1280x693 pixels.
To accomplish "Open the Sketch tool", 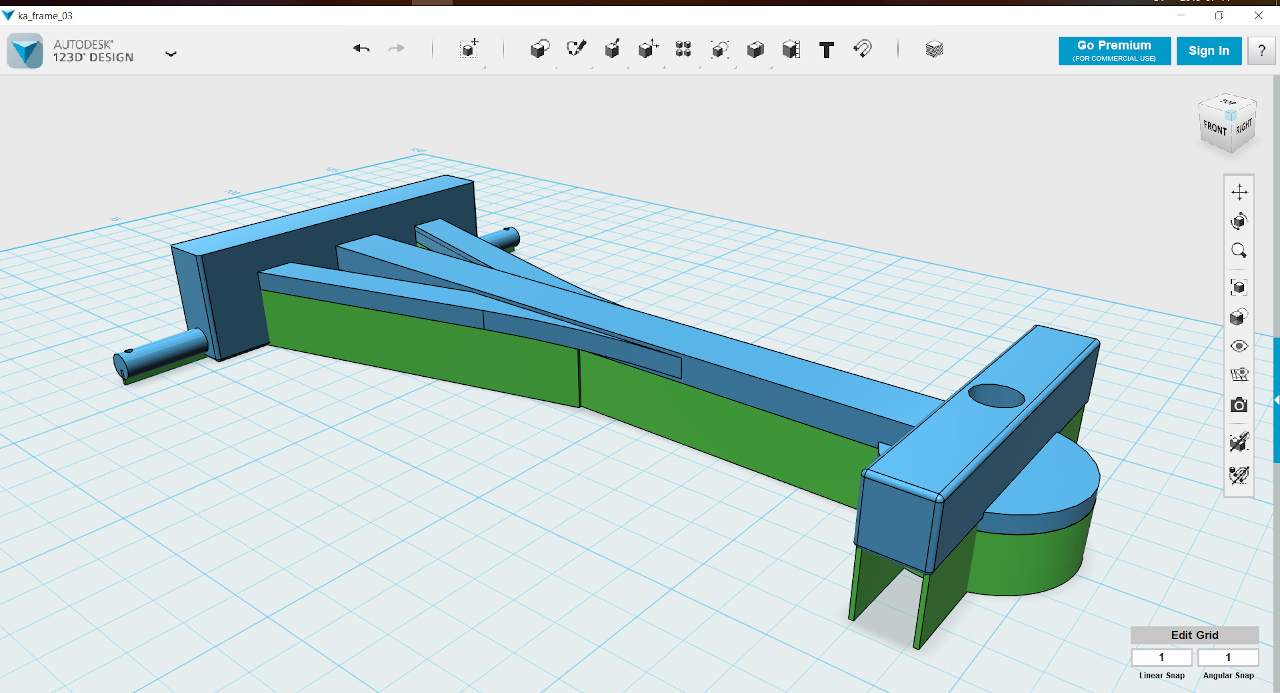I will pyautogui.click(x=576, y=49).
